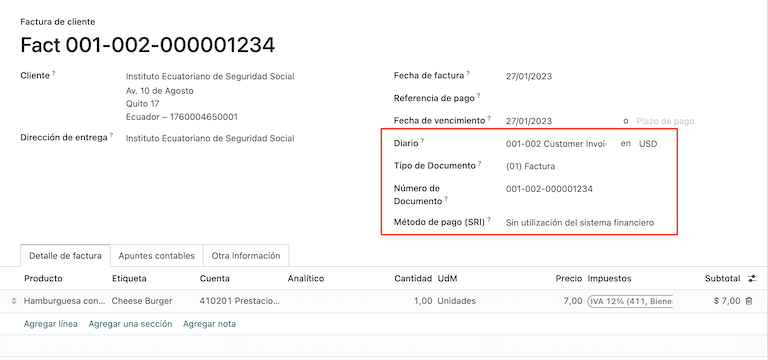
Task: Click Agregar nota link
Action: [209, 324]
